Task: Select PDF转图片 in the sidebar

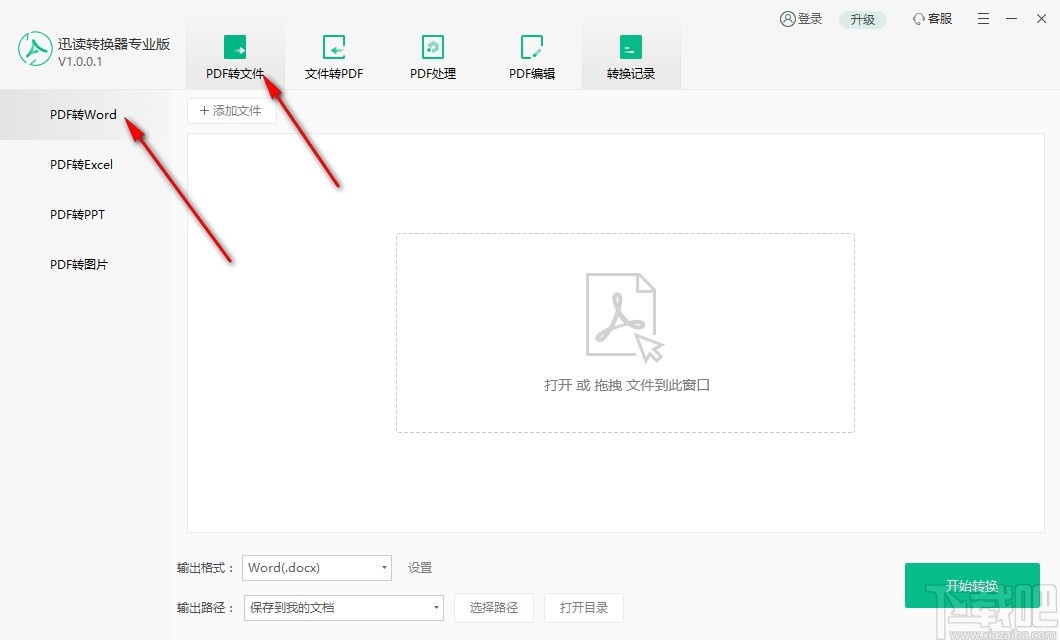Action: point(77,264)
